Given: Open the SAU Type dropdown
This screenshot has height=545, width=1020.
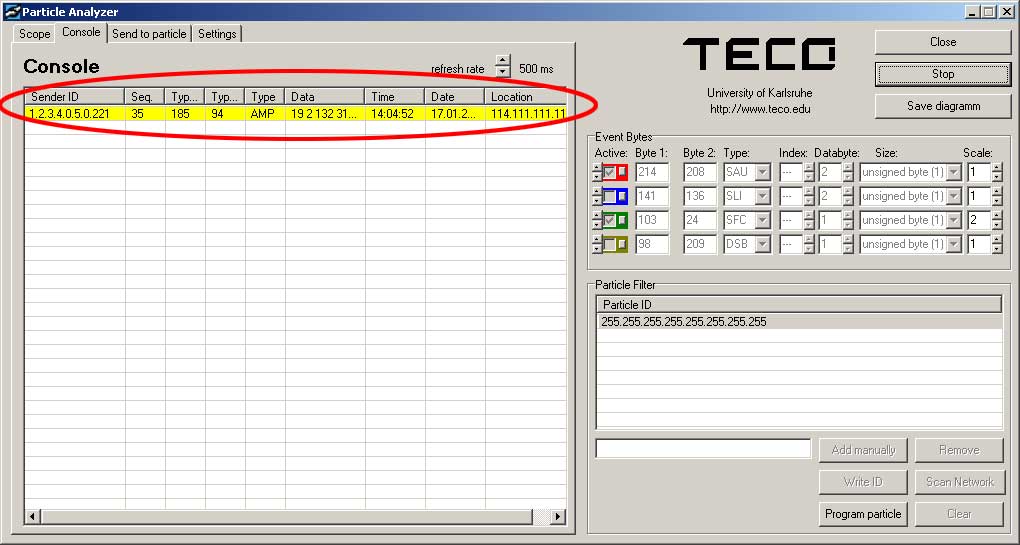Looking at the screenshot, I should [x=763, y=172].
